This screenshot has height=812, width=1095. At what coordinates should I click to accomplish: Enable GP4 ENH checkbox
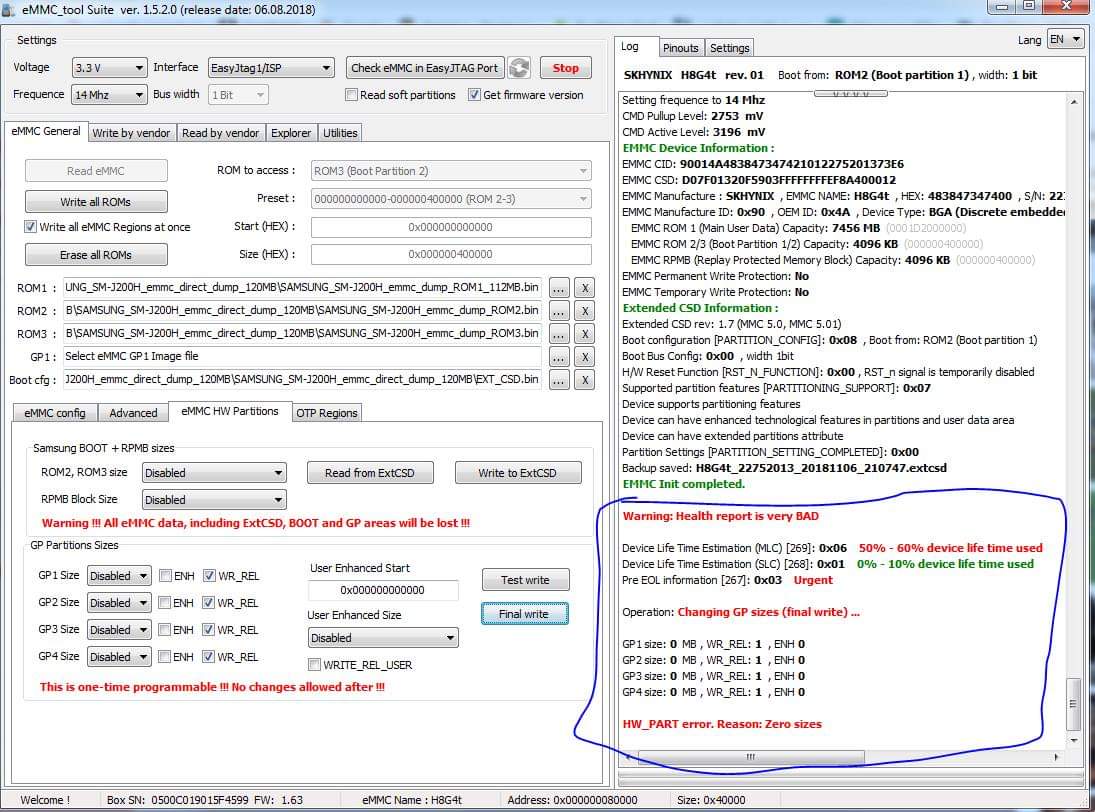(165, 657)
